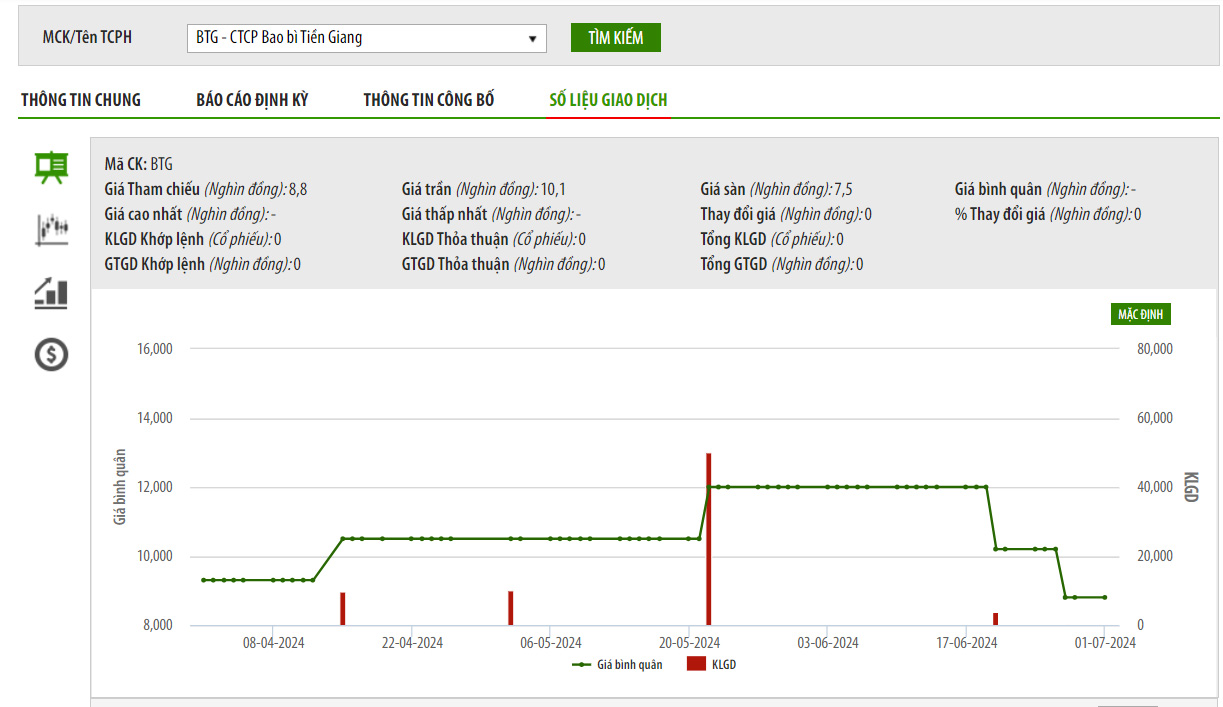Hide the KLGD series via legend
Viewport: 1223px width, 707px height.
712,664
